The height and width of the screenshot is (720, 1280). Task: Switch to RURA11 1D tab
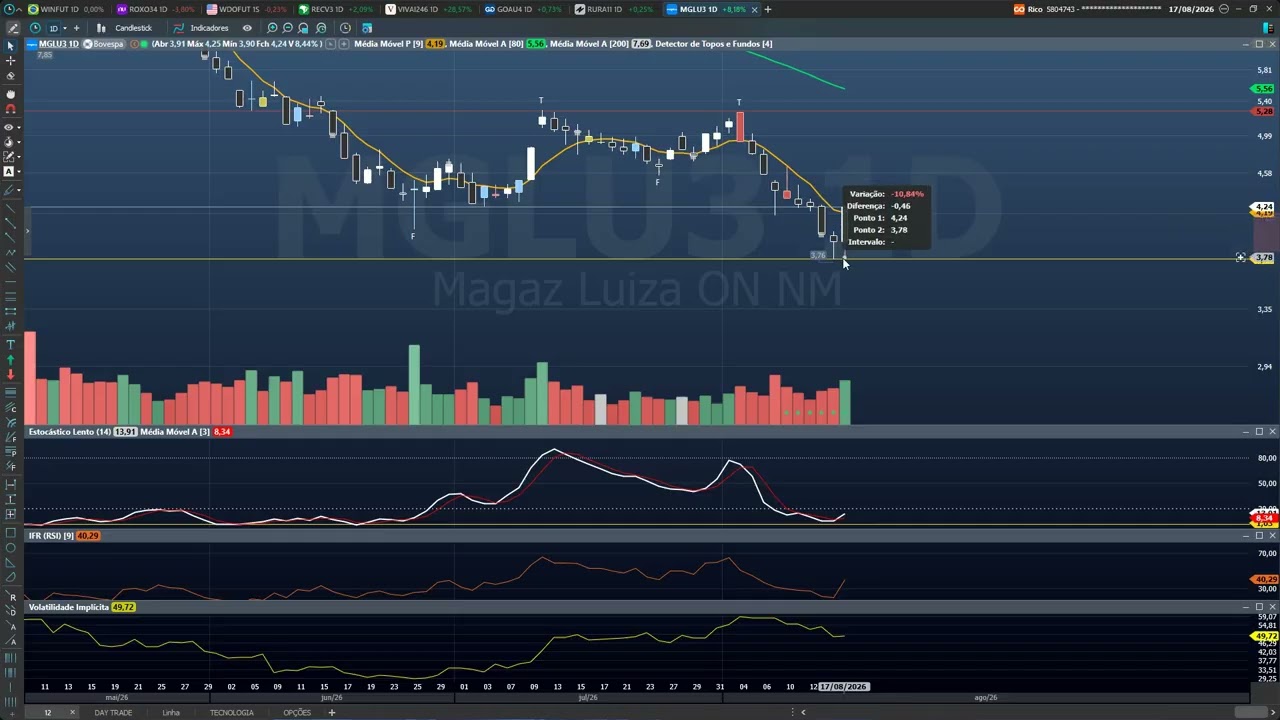tap(614, 9)
